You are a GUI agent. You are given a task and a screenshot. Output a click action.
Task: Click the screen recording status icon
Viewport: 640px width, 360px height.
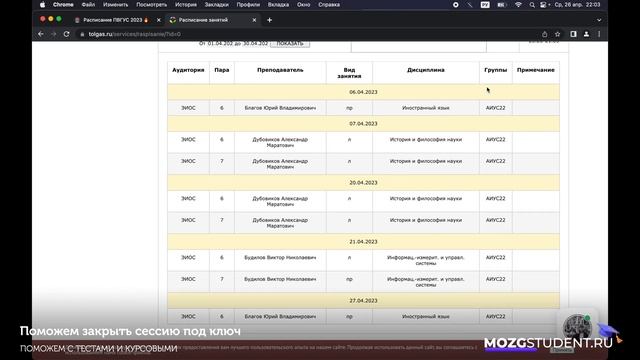click(x=456, y=5)
